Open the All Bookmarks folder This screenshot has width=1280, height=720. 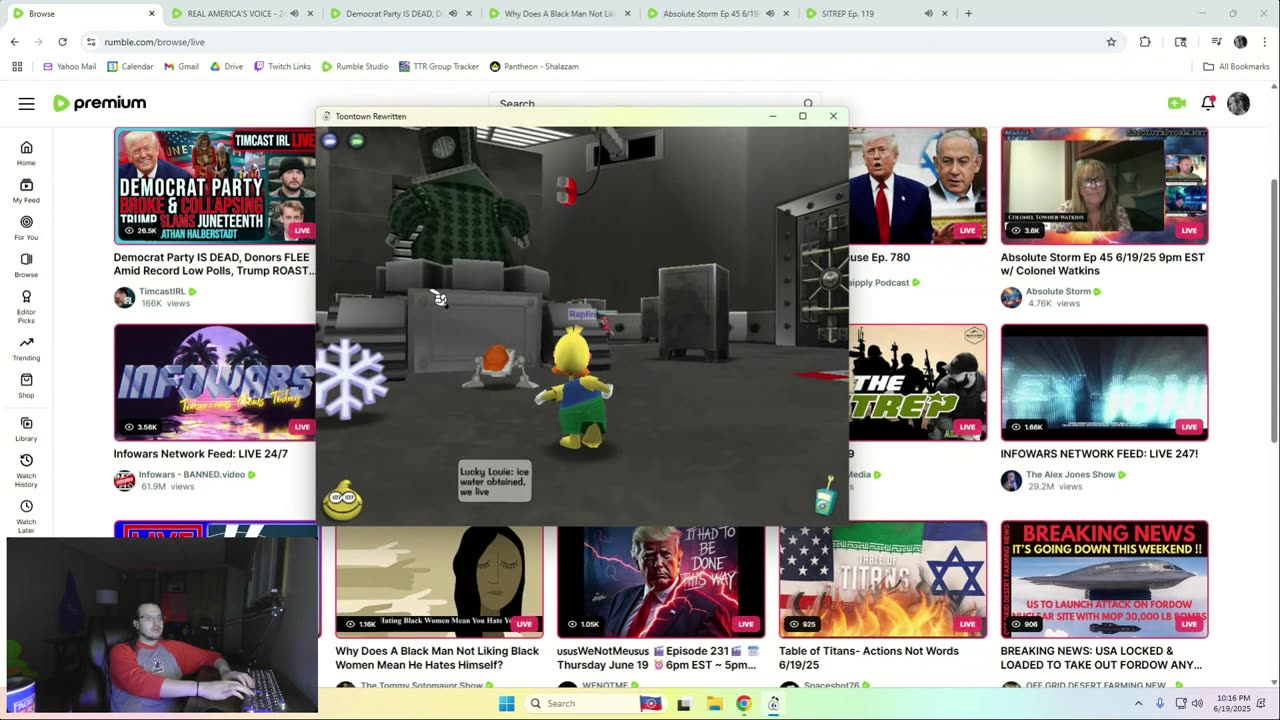1236,66
